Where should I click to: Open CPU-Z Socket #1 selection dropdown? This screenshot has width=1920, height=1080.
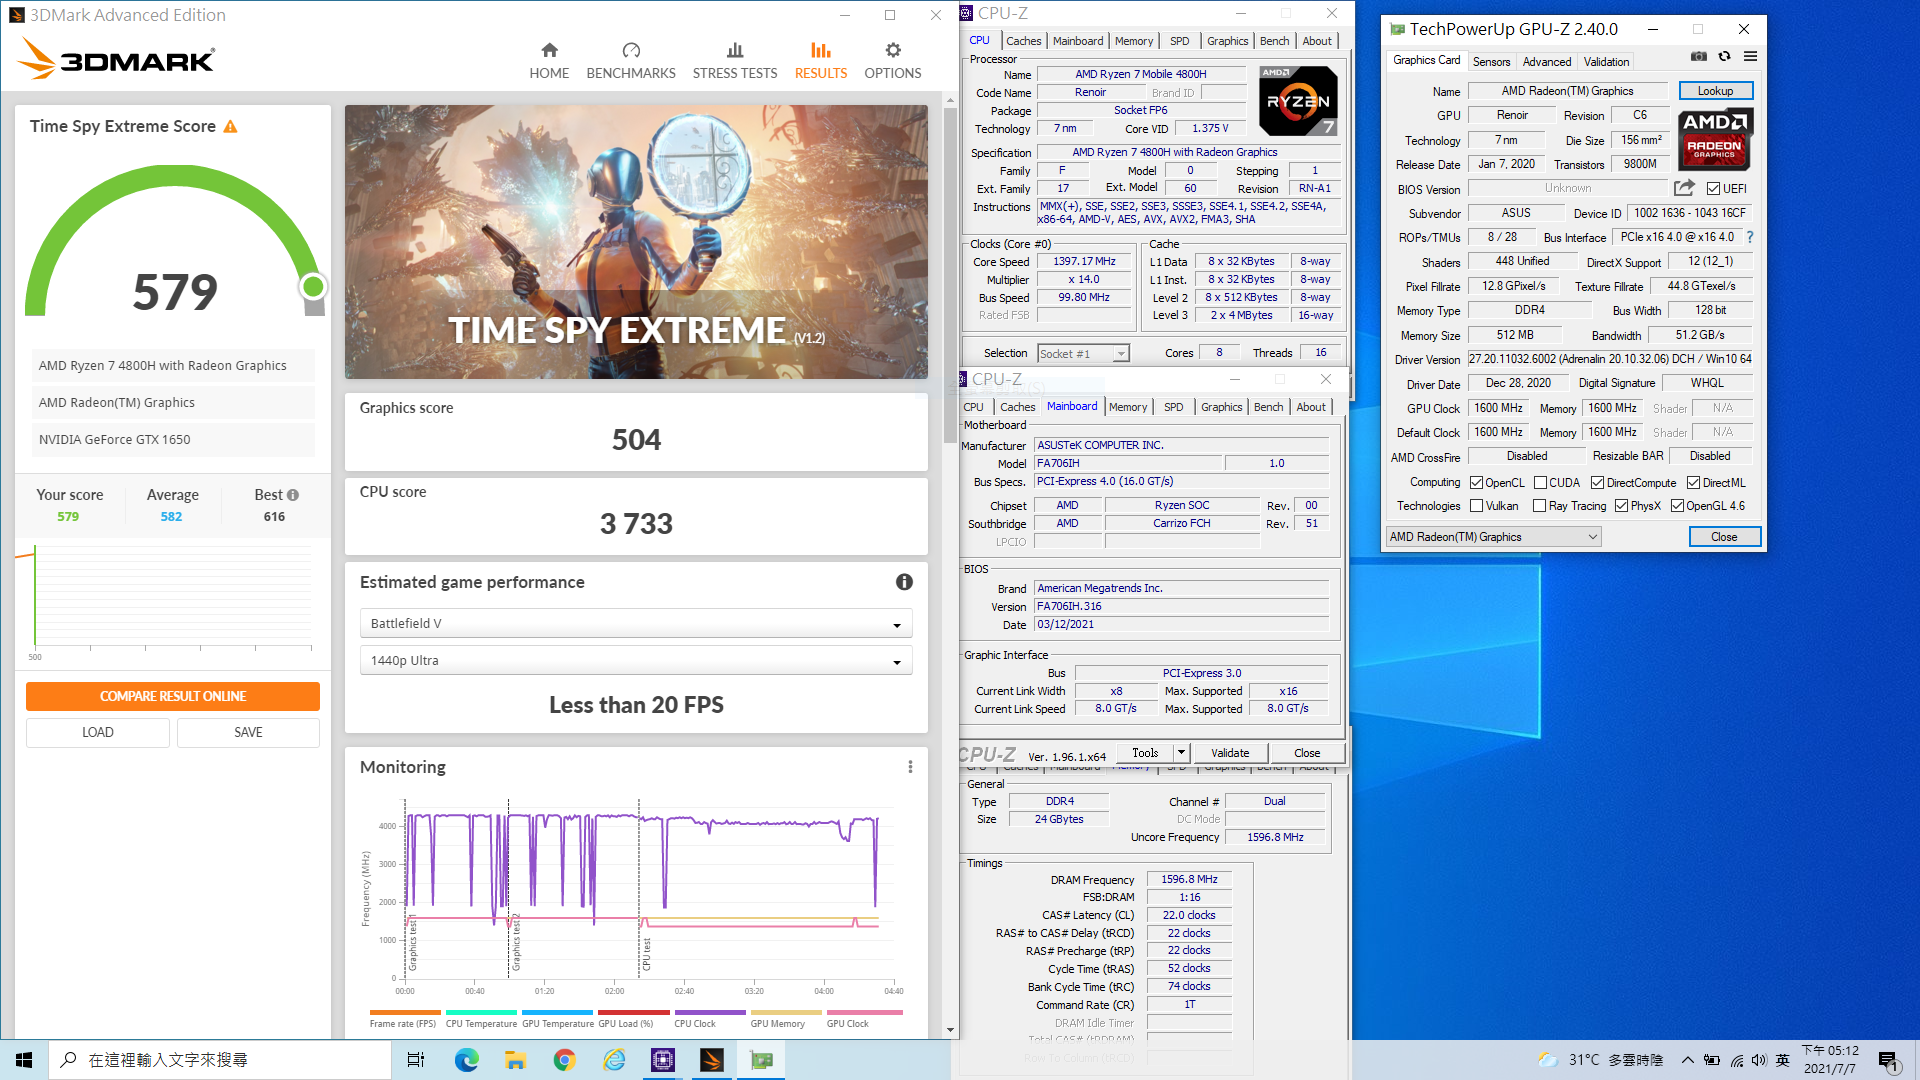[x=1083, y=353]
